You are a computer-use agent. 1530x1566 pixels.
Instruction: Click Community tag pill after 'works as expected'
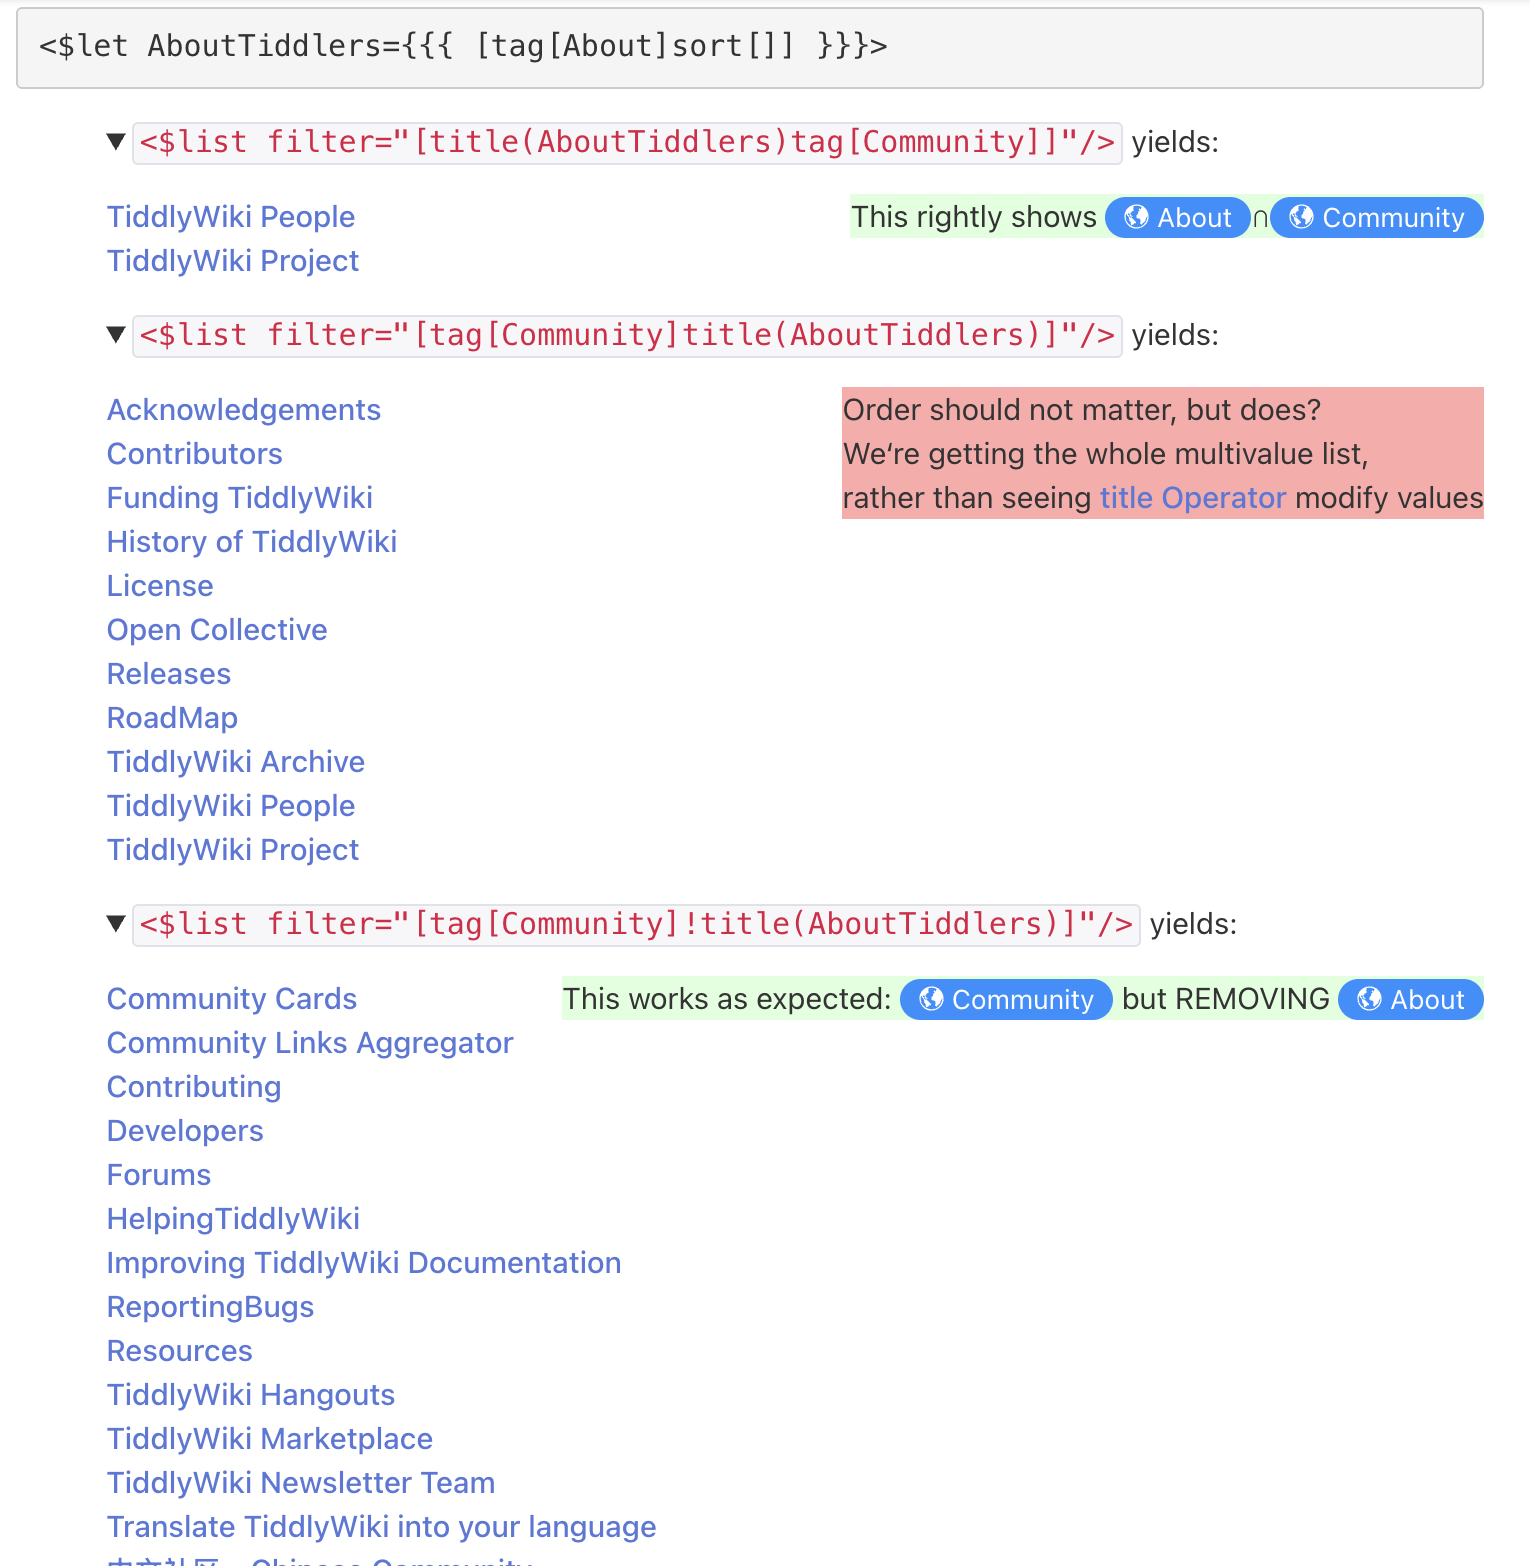tap(1005, 1000)
